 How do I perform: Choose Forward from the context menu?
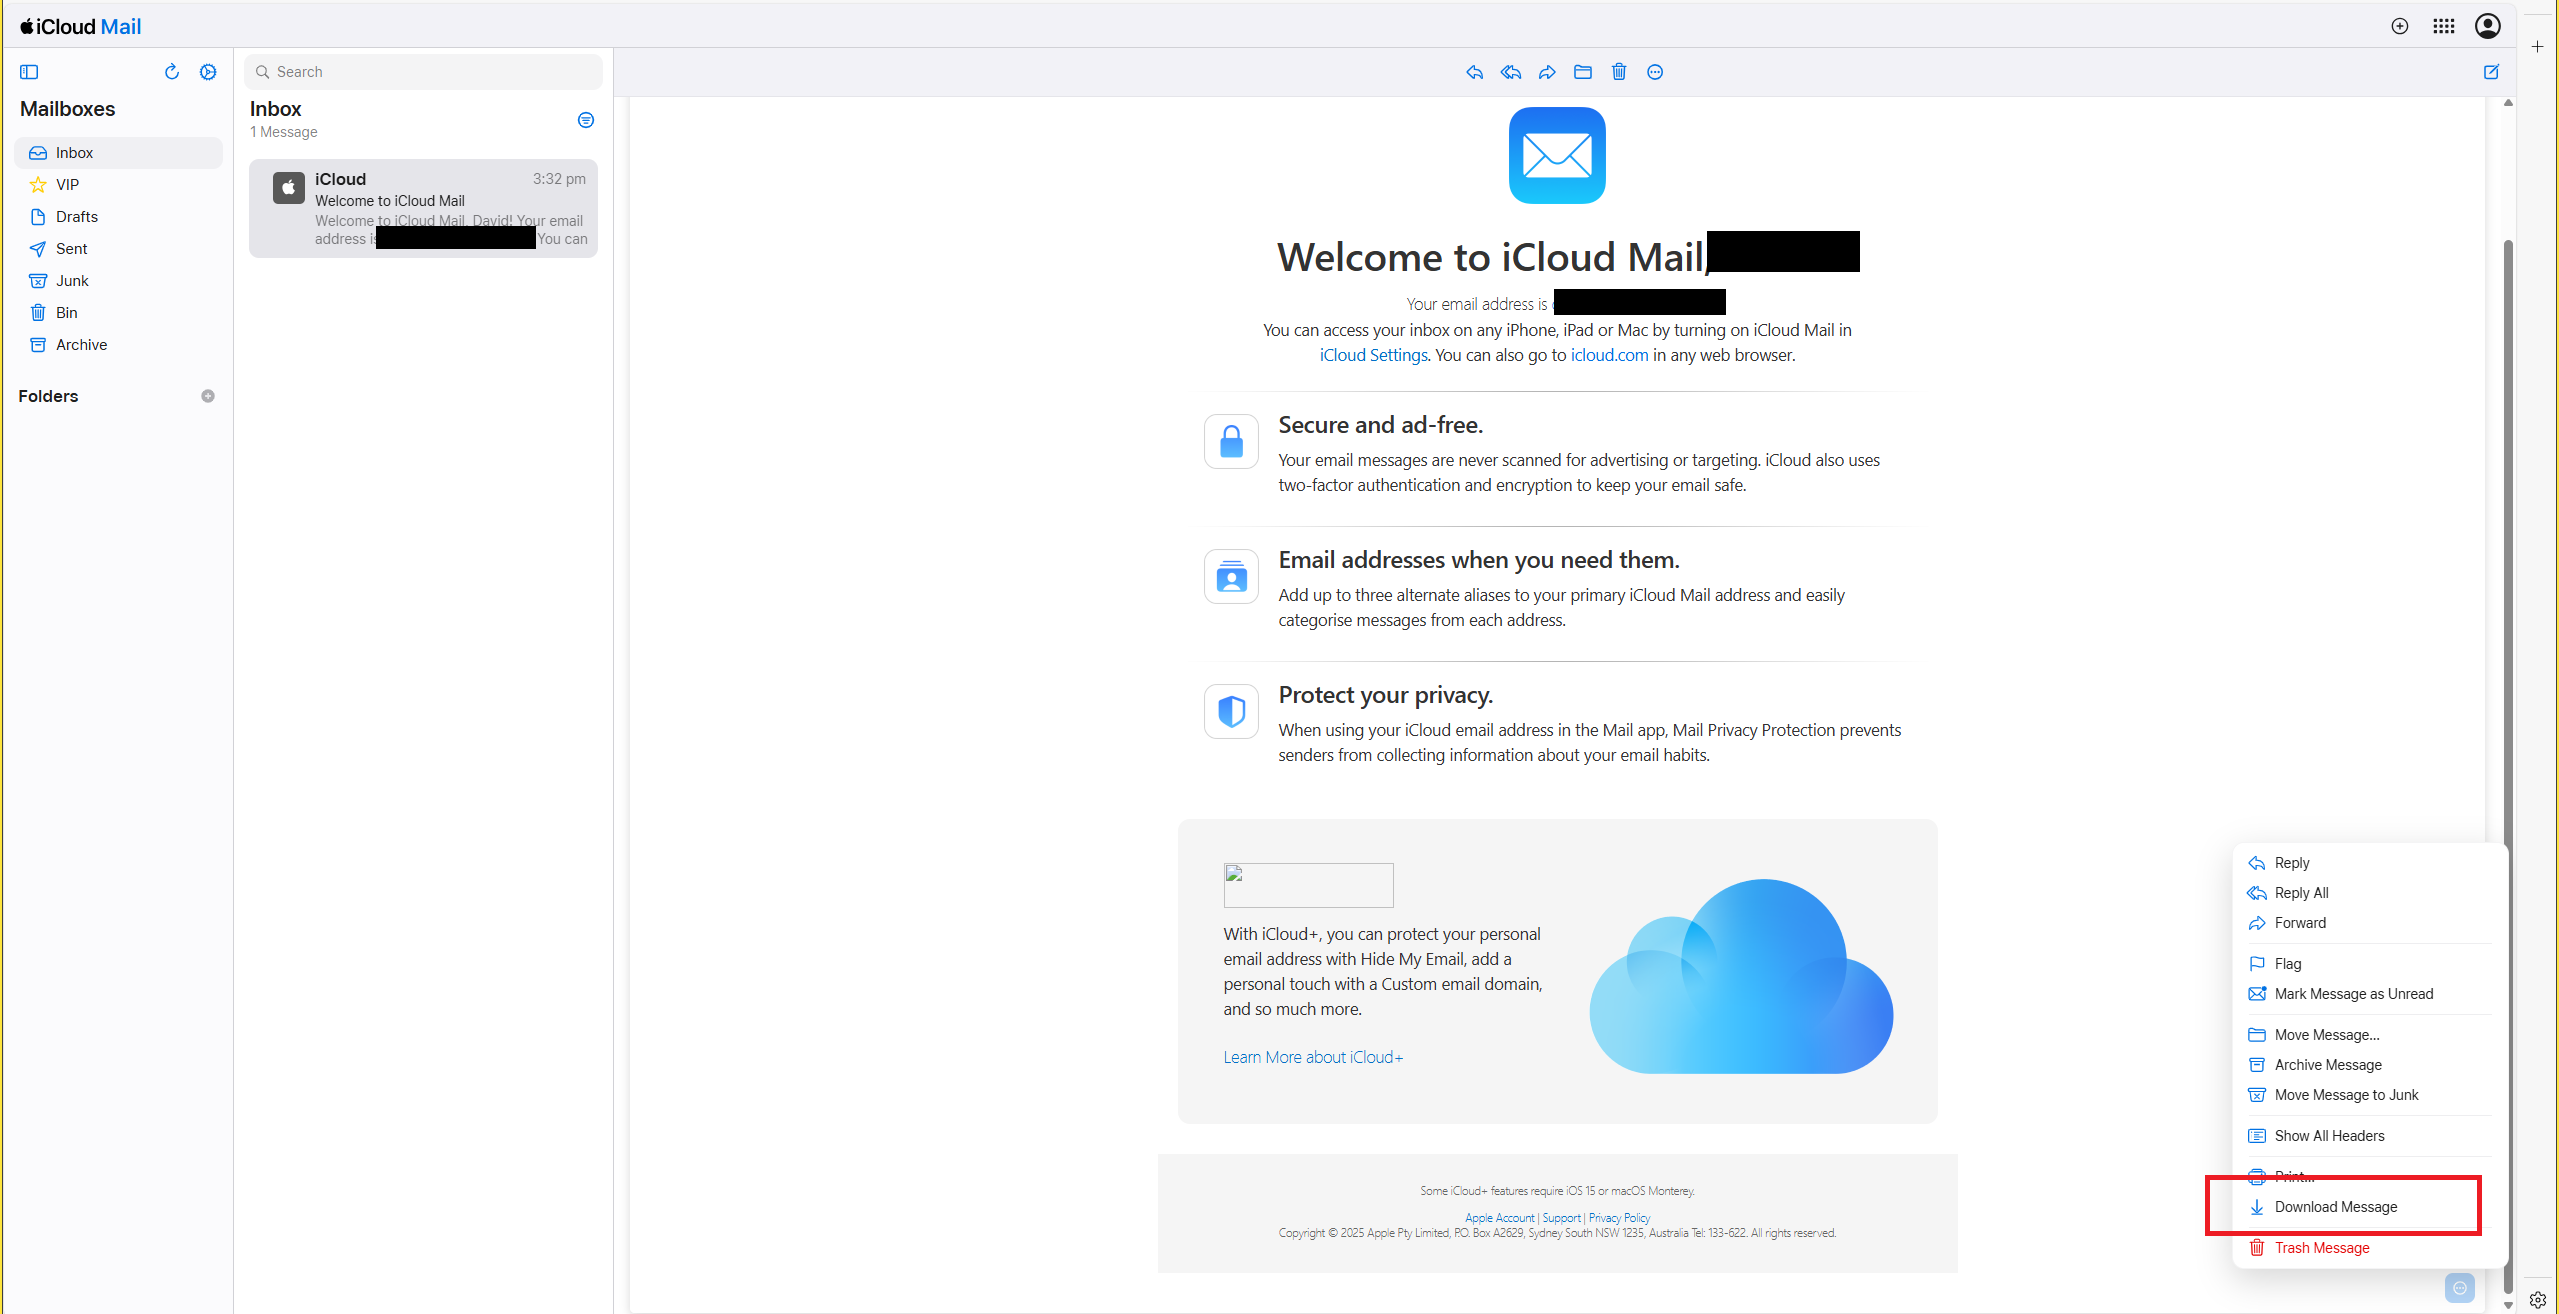coord(2370,923)
